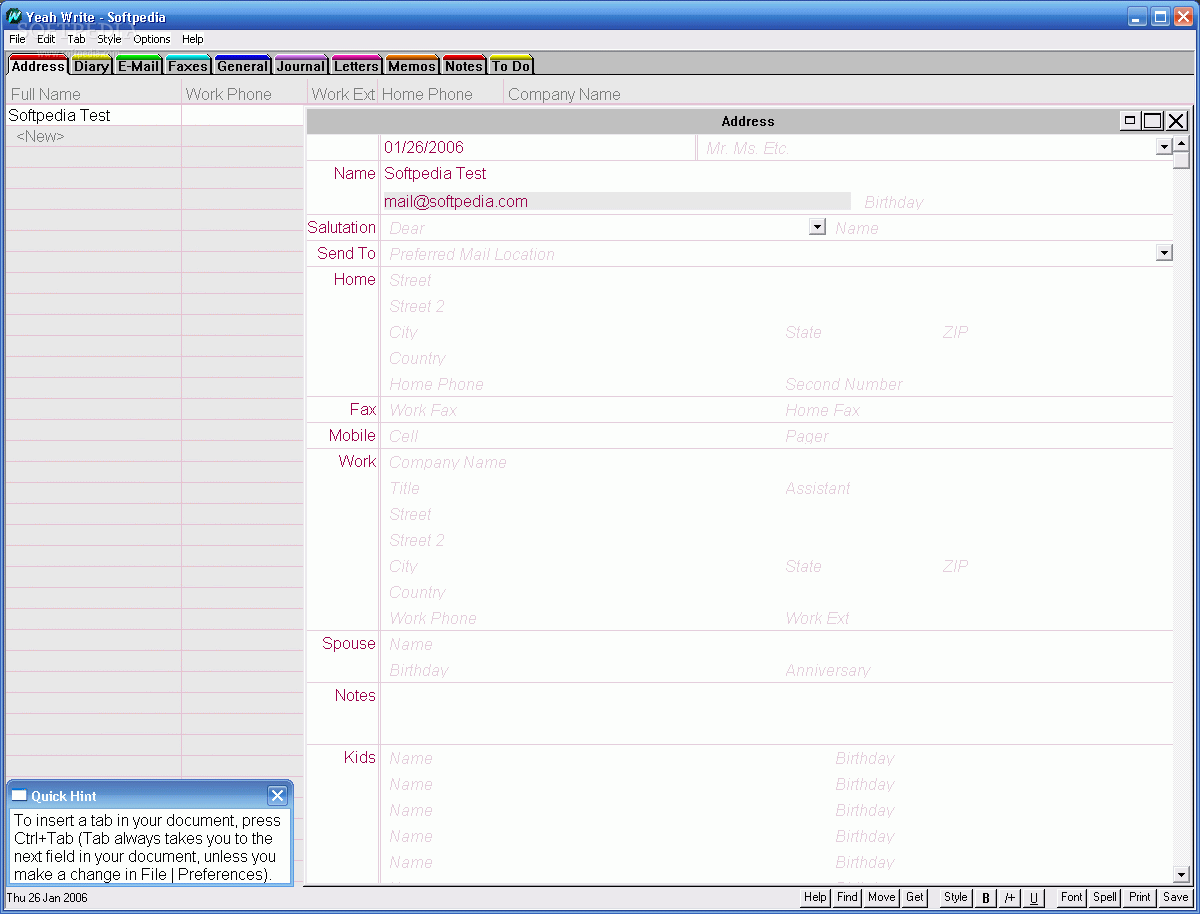Image resolution: width=1200 pixels, height=914 pixels.
Task: Select the <New> entry in the address list
Action: (41, 136)
